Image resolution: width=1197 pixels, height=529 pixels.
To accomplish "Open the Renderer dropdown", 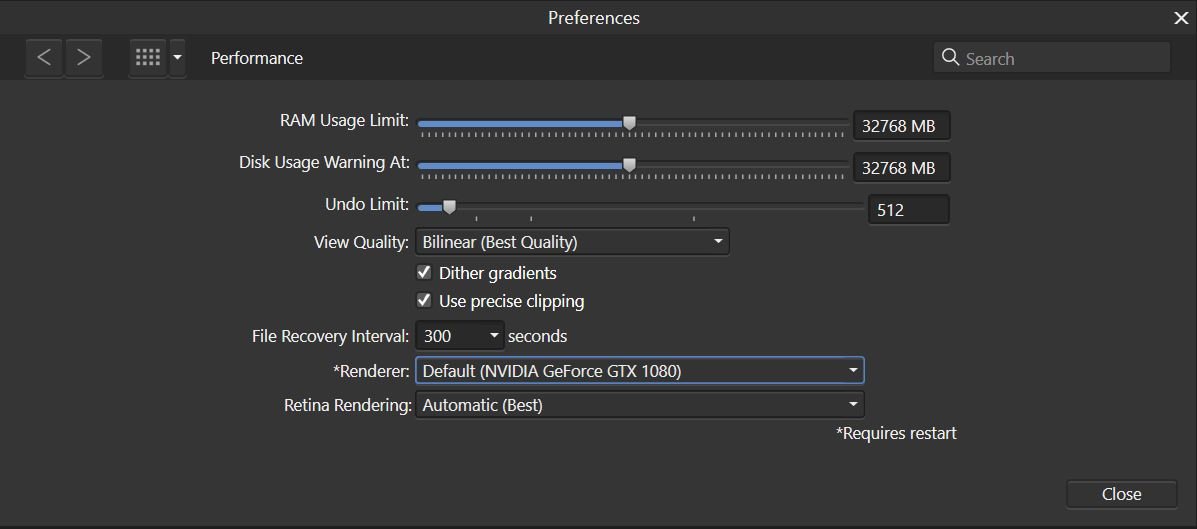I will [640, 371].
